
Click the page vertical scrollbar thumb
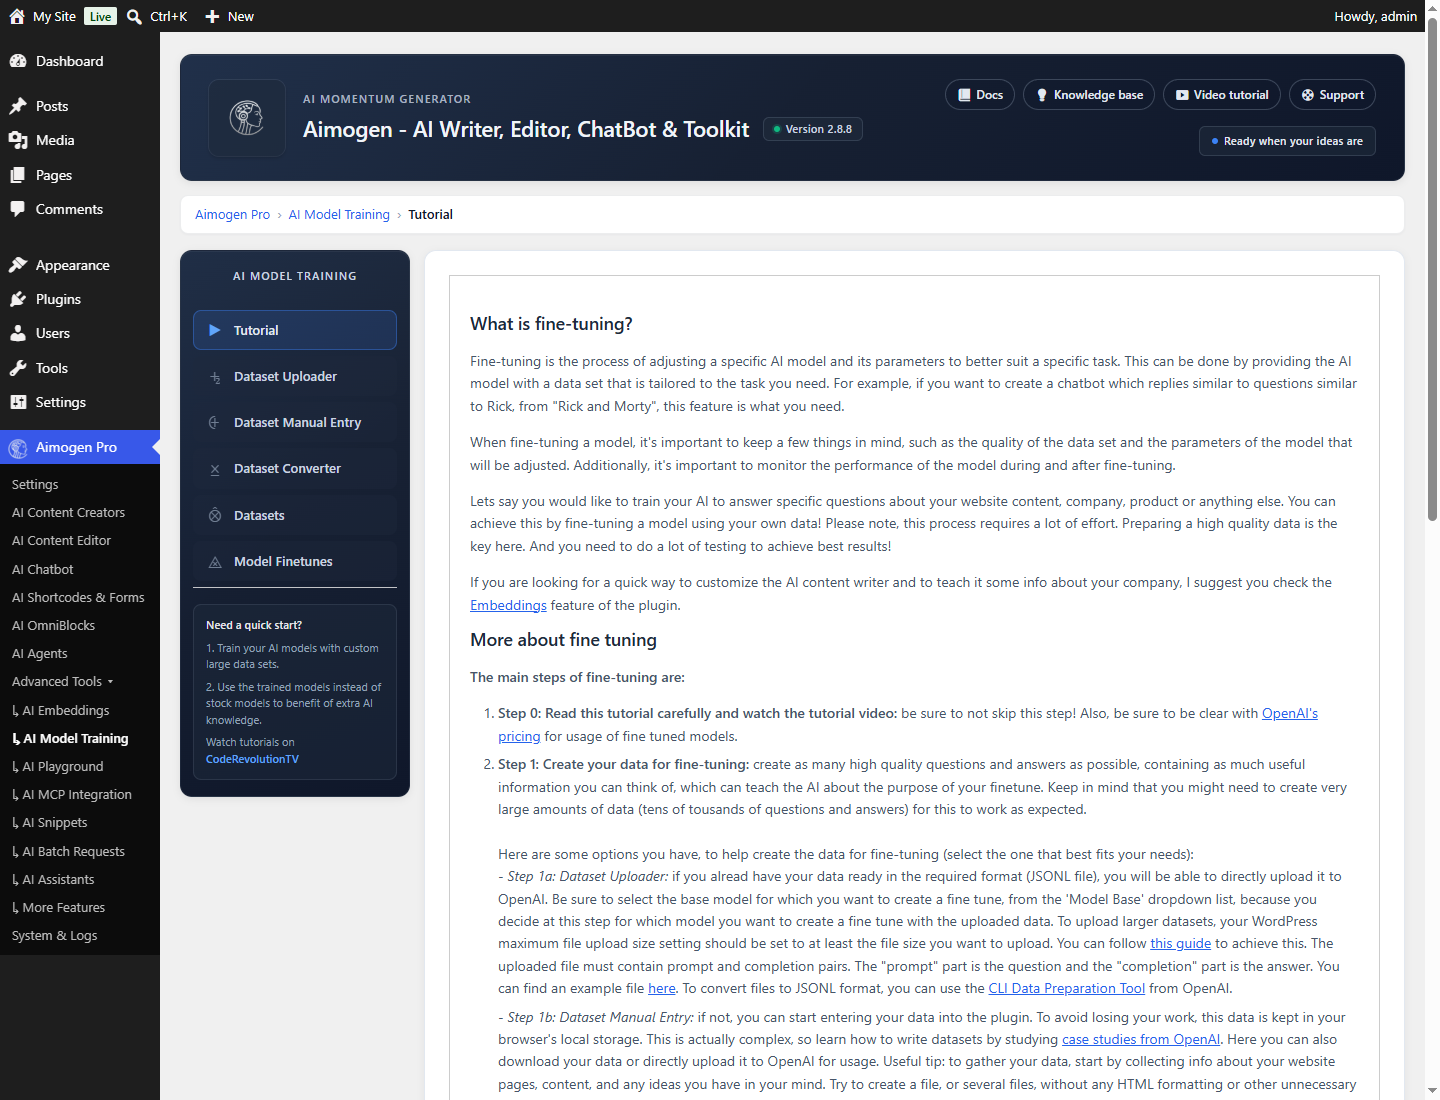coord(1432,268)
